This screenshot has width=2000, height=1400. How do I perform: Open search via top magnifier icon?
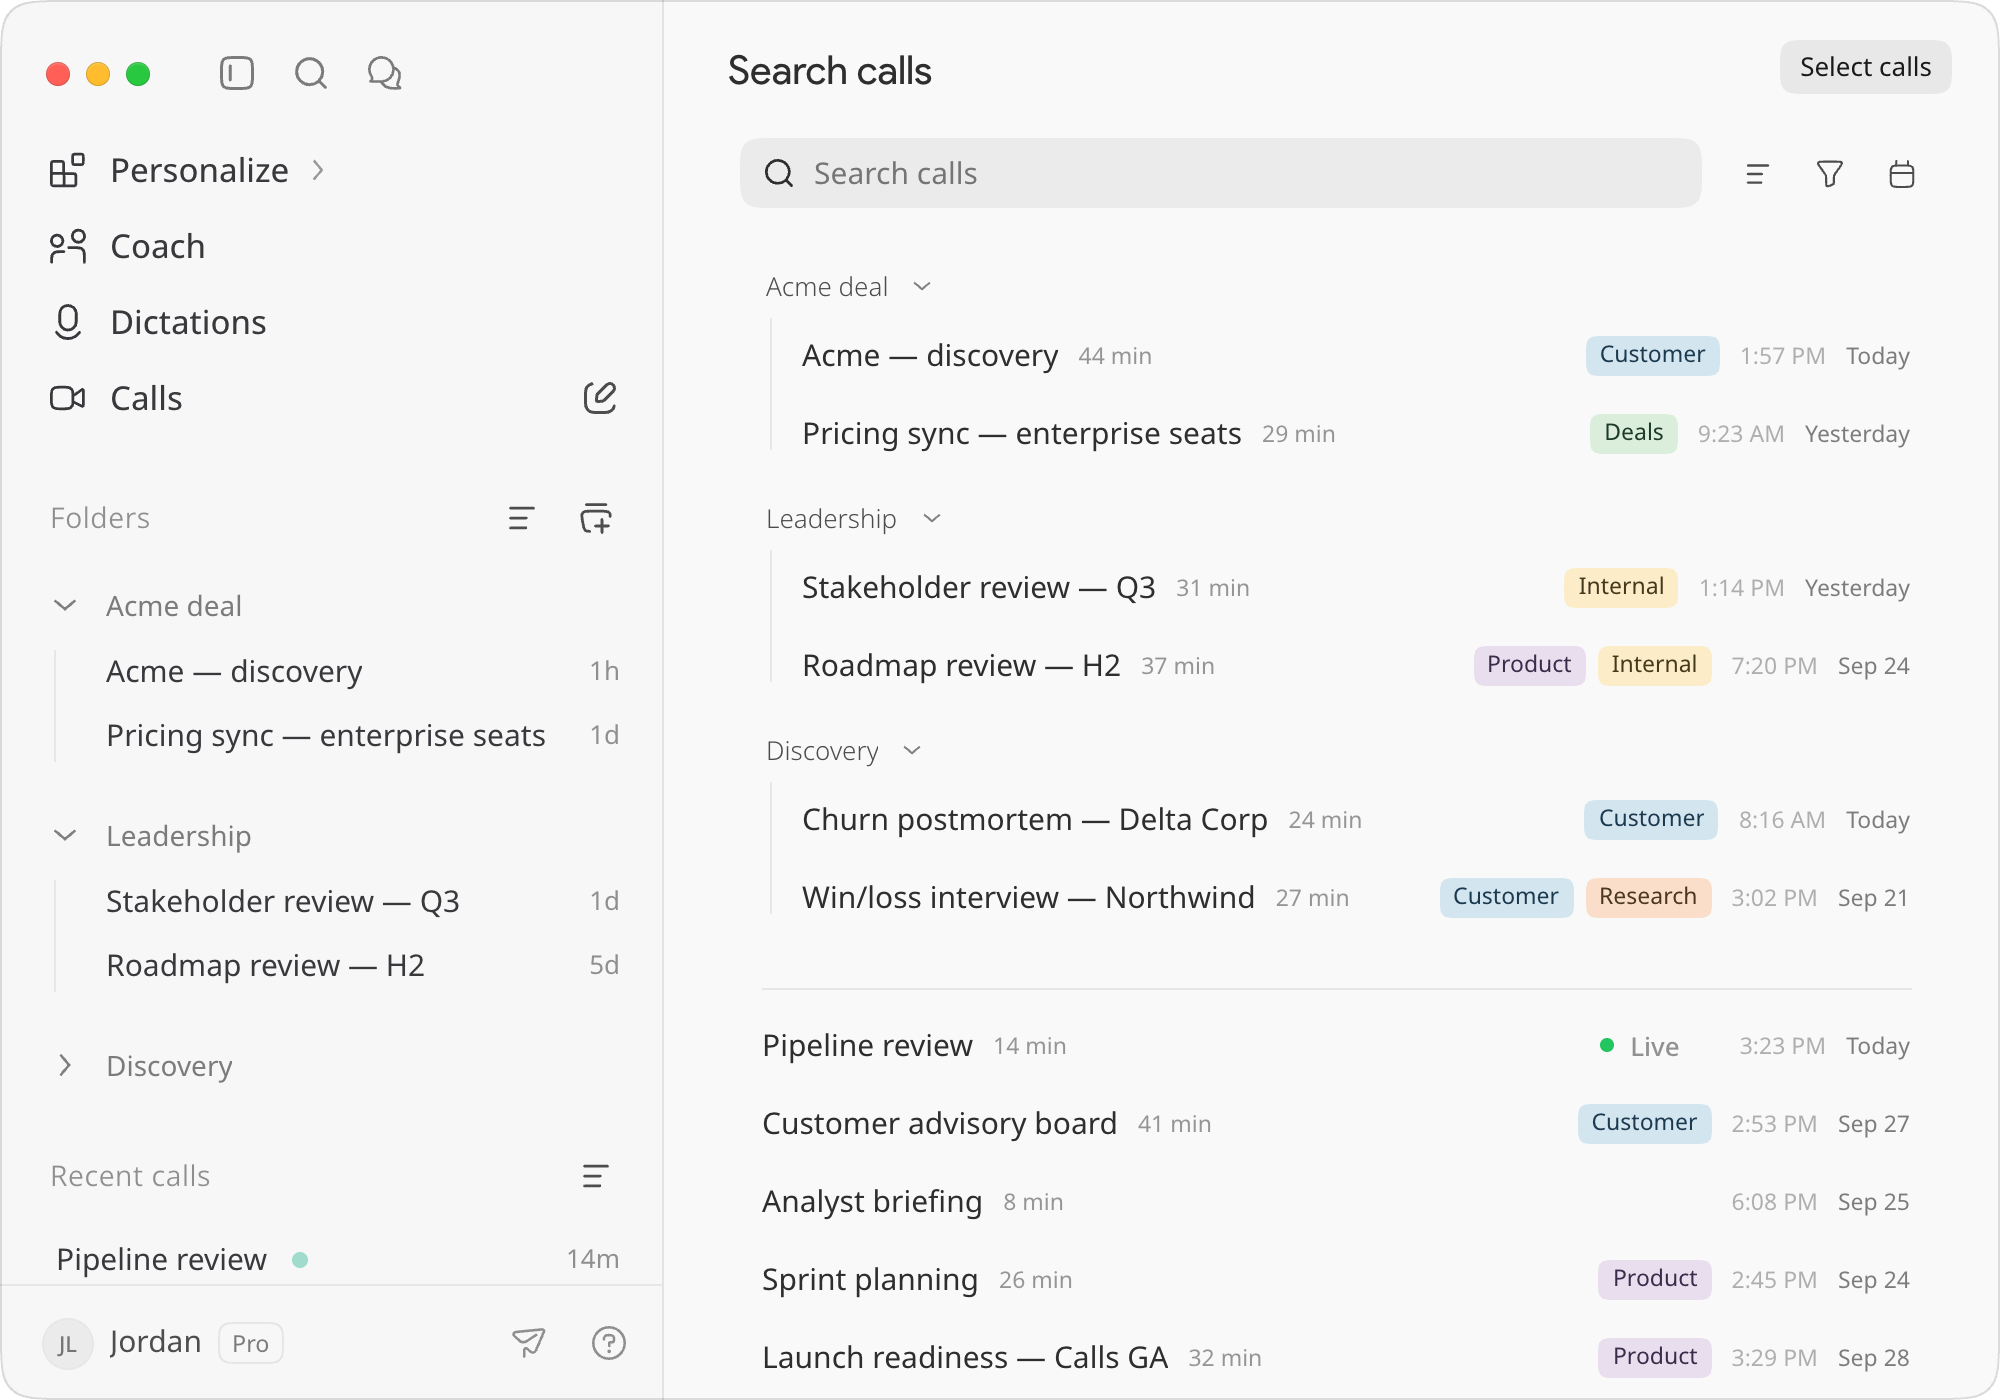[311, 73]
